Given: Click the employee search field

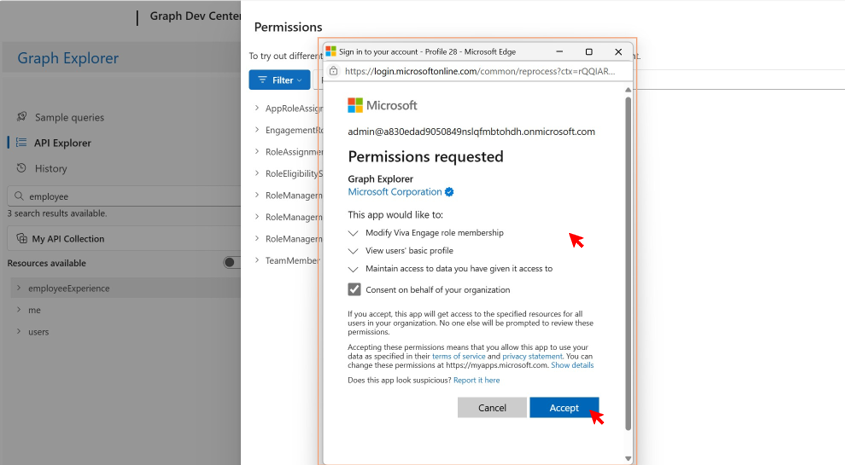Looking at the screenshot, I should [124, 196].
